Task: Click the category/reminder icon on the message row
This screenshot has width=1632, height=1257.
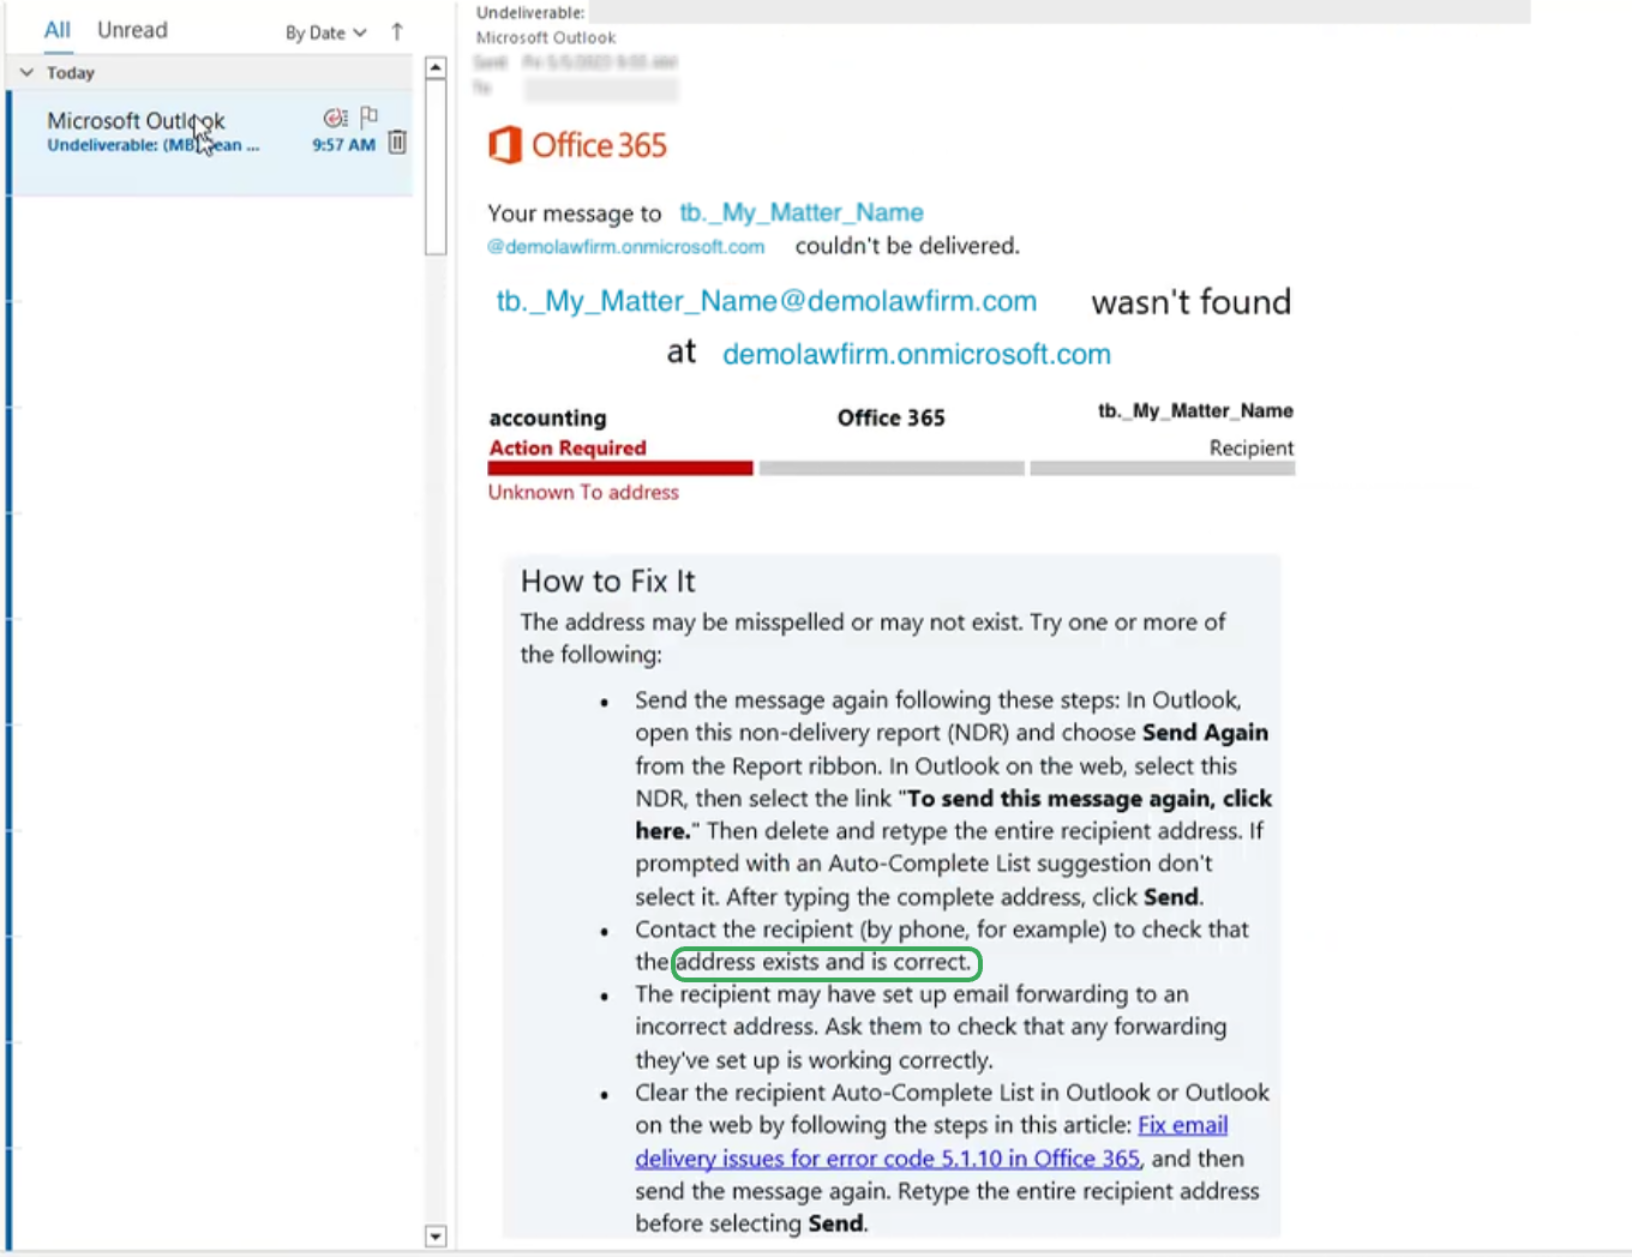Action: [335, 118]
